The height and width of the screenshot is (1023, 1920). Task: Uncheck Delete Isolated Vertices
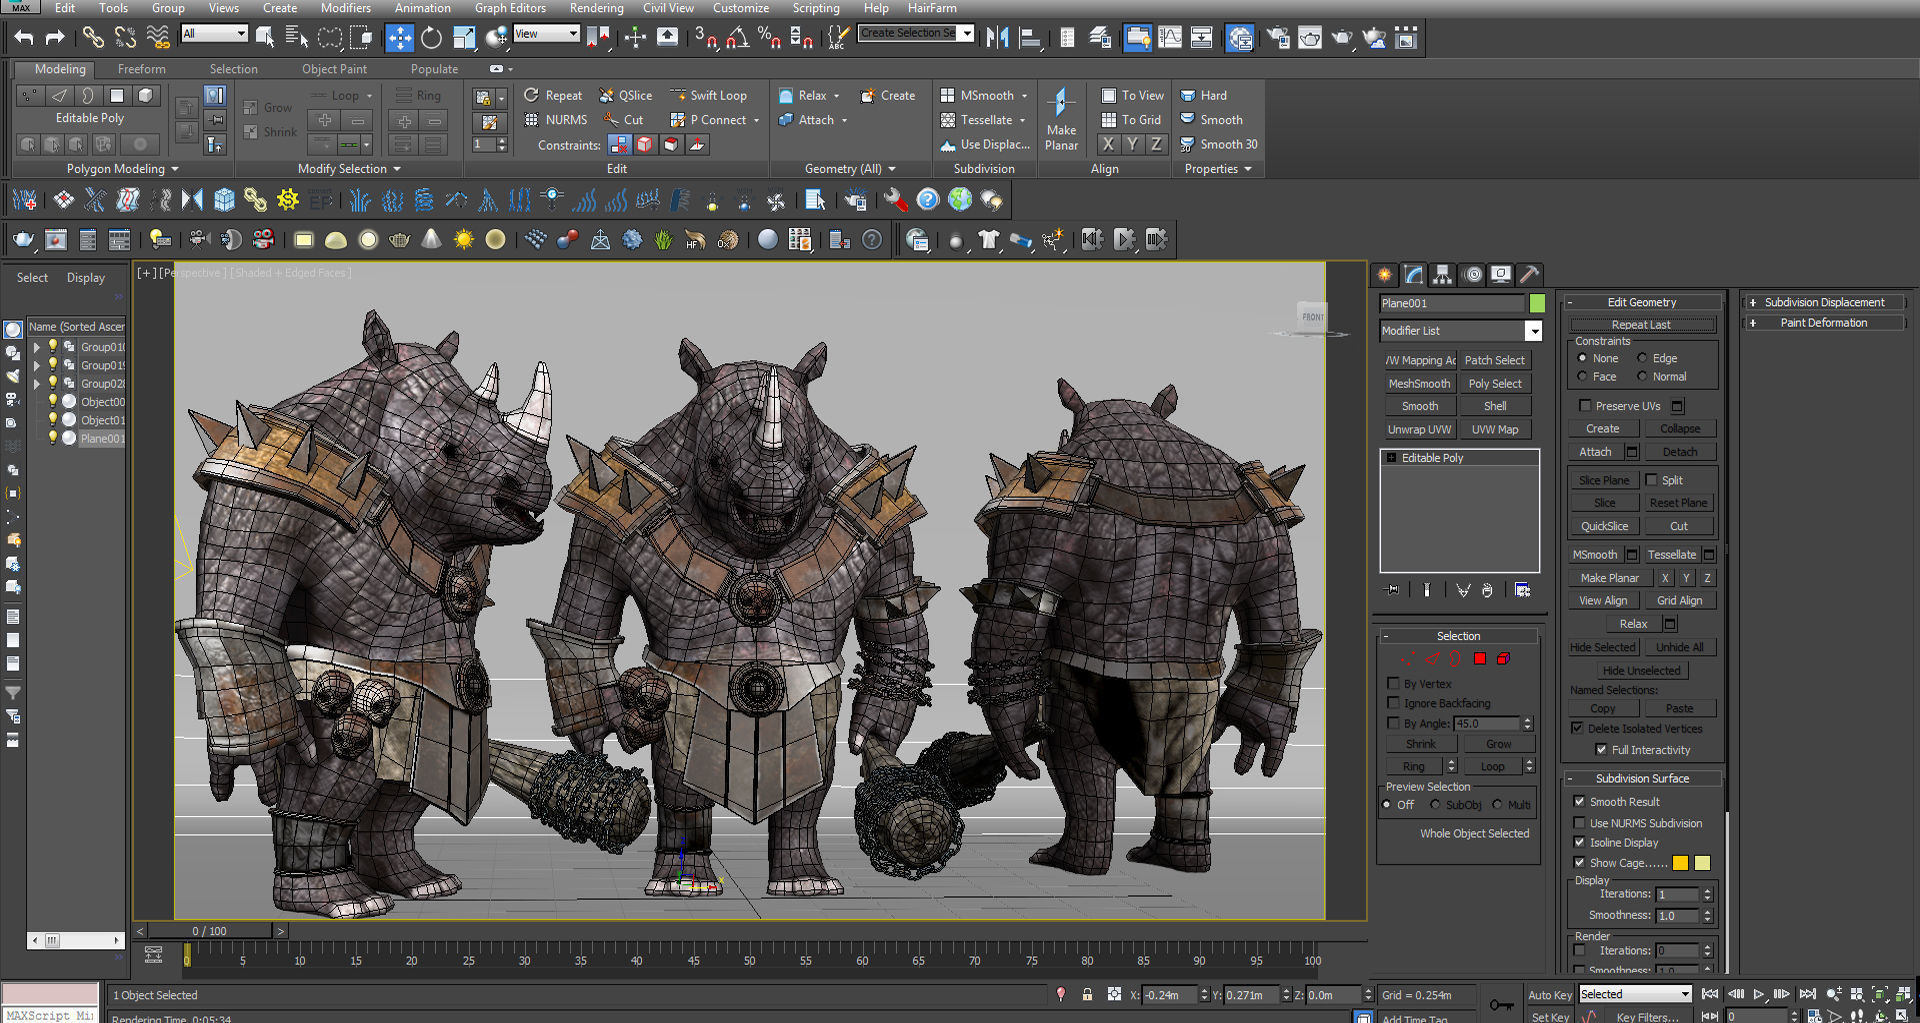click(1577, 728)
